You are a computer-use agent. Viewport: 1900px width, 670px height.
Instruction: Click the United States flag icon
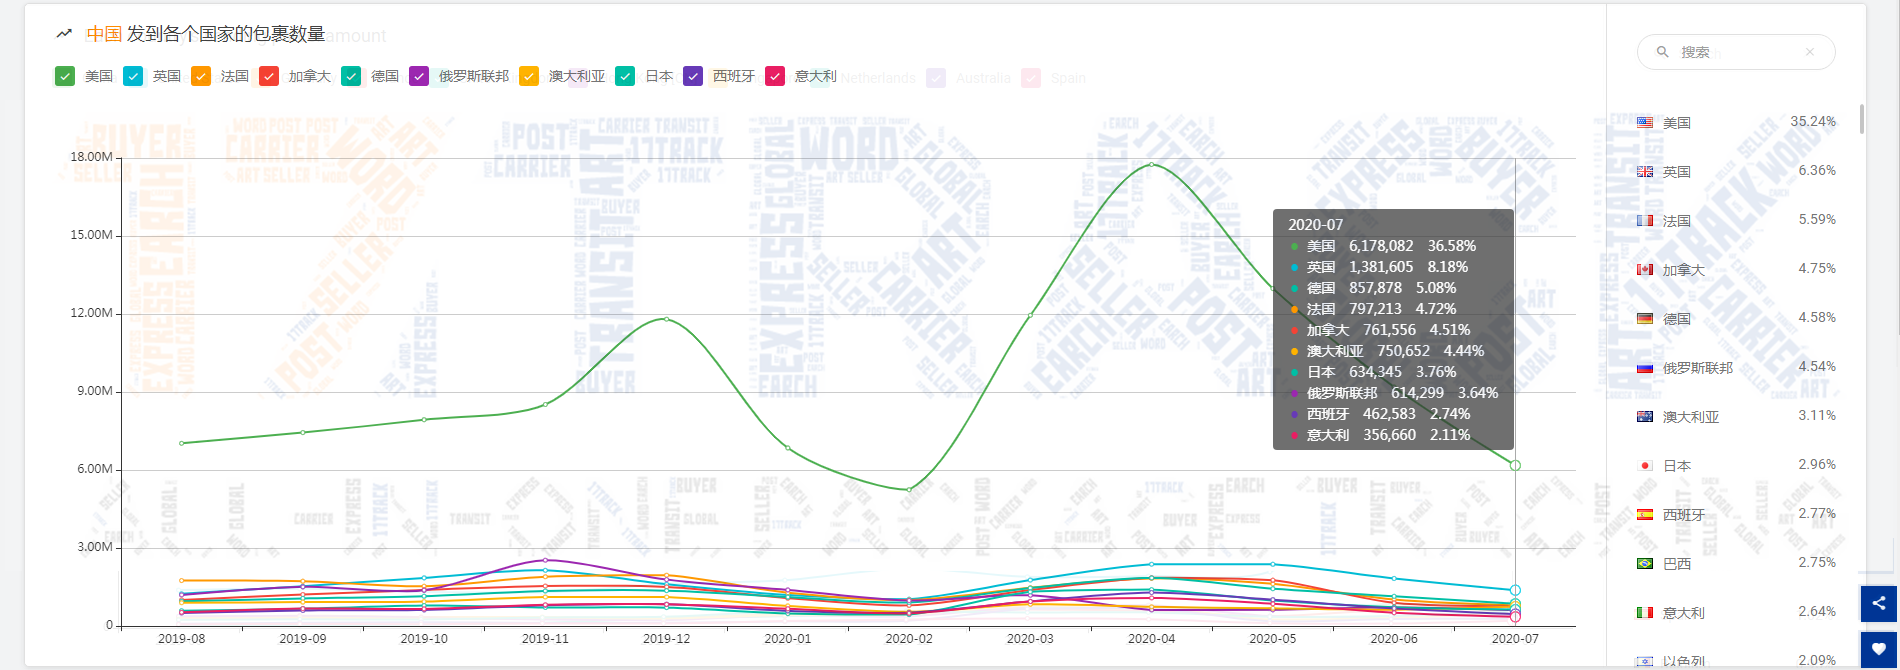click(x=1645, y=123)
